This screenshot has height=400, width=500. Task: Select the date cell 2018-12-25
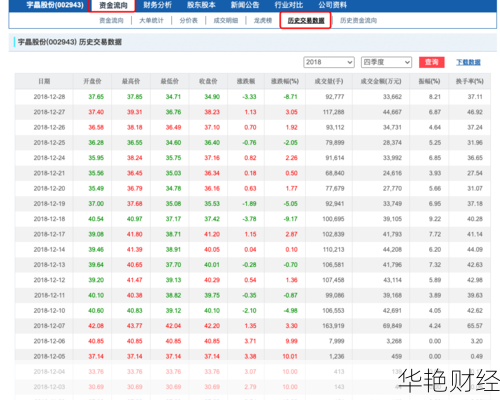(x=49, y=143)
